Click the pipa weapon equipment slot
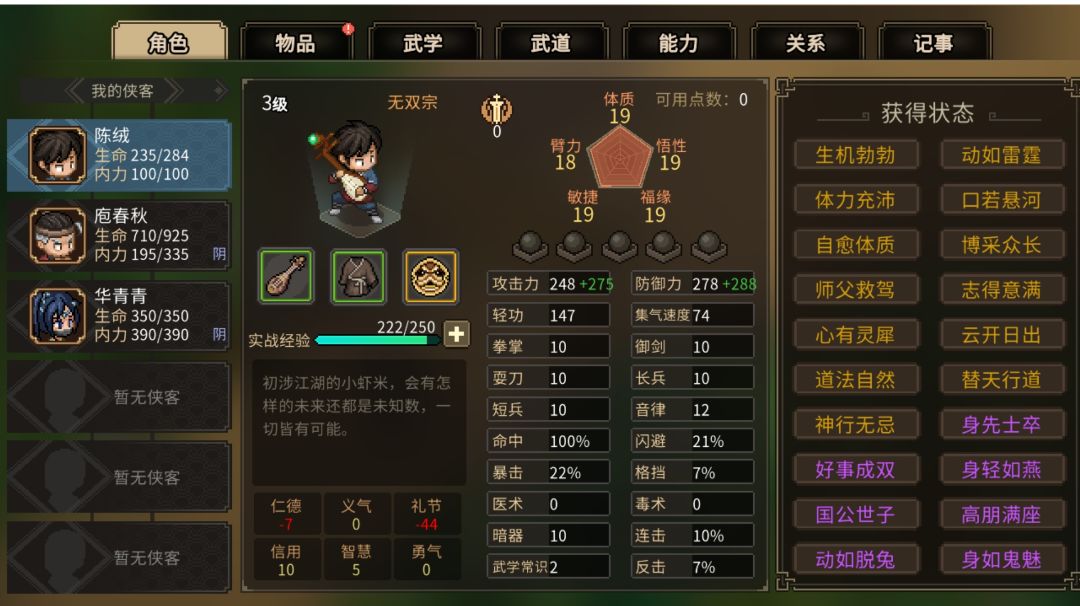This screenshot has width=1080, height=606. pyautogui.click(x=287, y=277)
